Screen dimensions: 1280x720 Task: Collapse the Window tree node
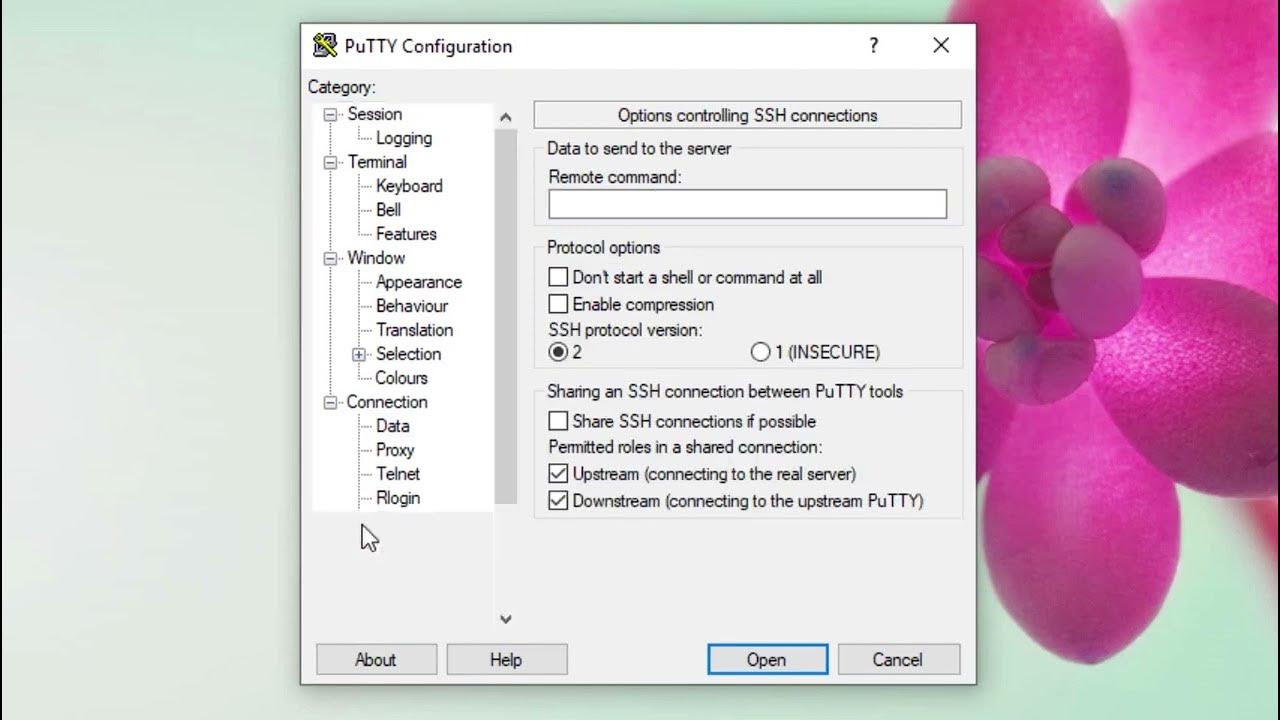click(330, 259)
